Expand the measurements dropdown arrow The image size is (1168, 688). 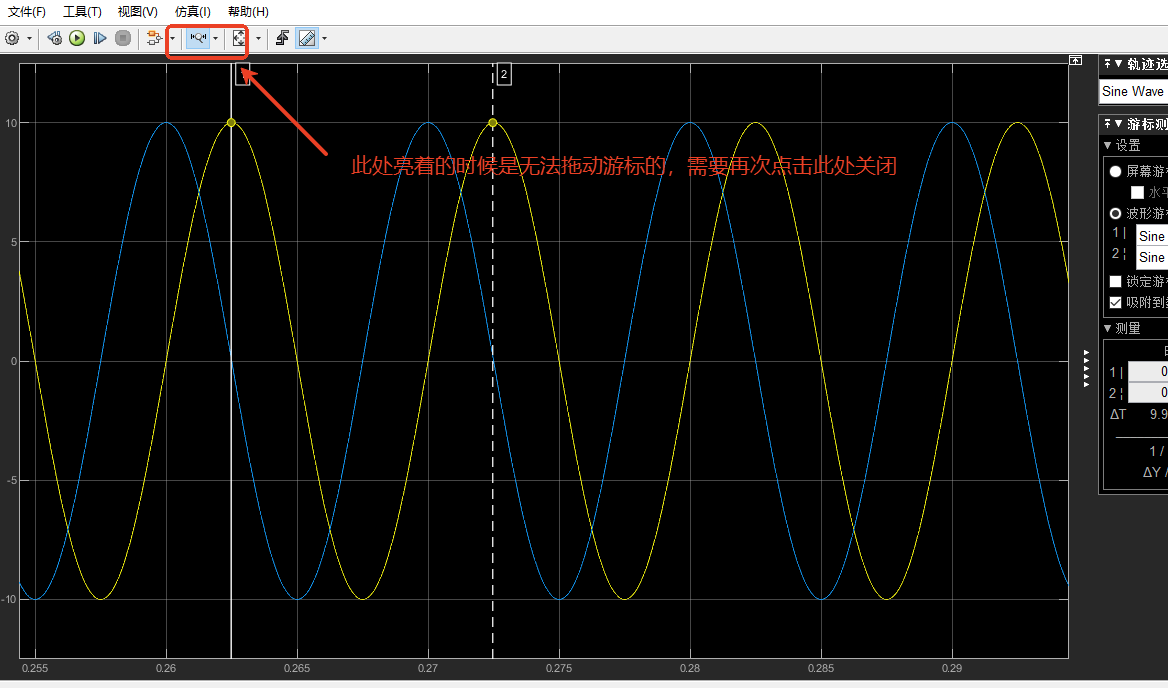324,38
